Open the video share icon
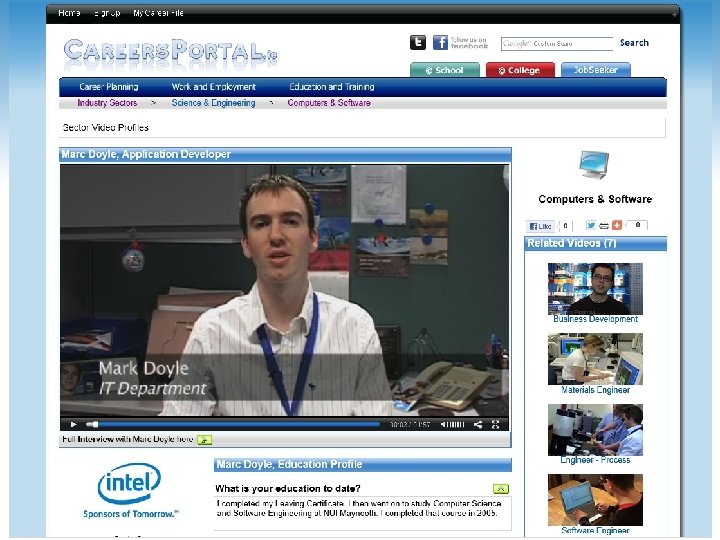The image size is (720, 540). 478,425
